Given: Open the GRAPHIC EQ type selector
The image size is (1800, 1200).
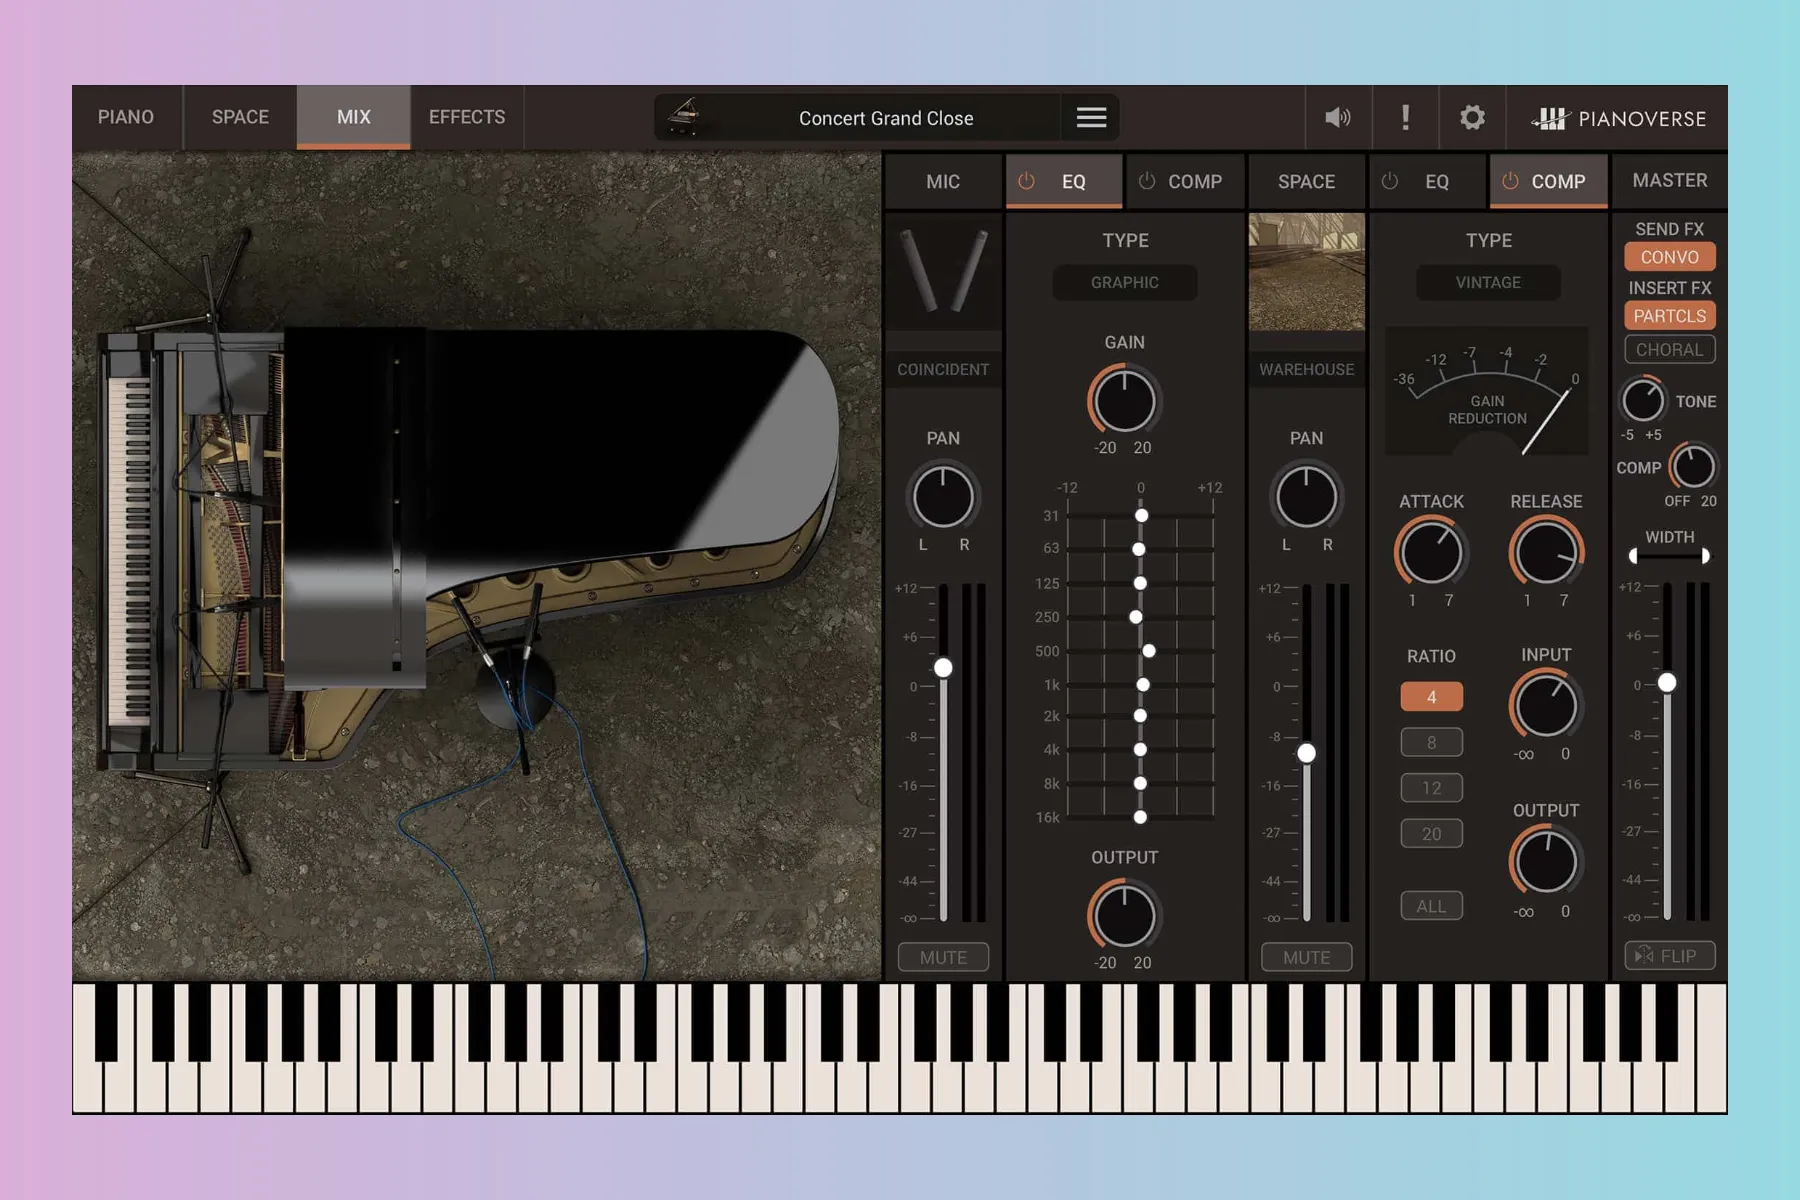Looking at the screenshot, I should coord(1124,283).
